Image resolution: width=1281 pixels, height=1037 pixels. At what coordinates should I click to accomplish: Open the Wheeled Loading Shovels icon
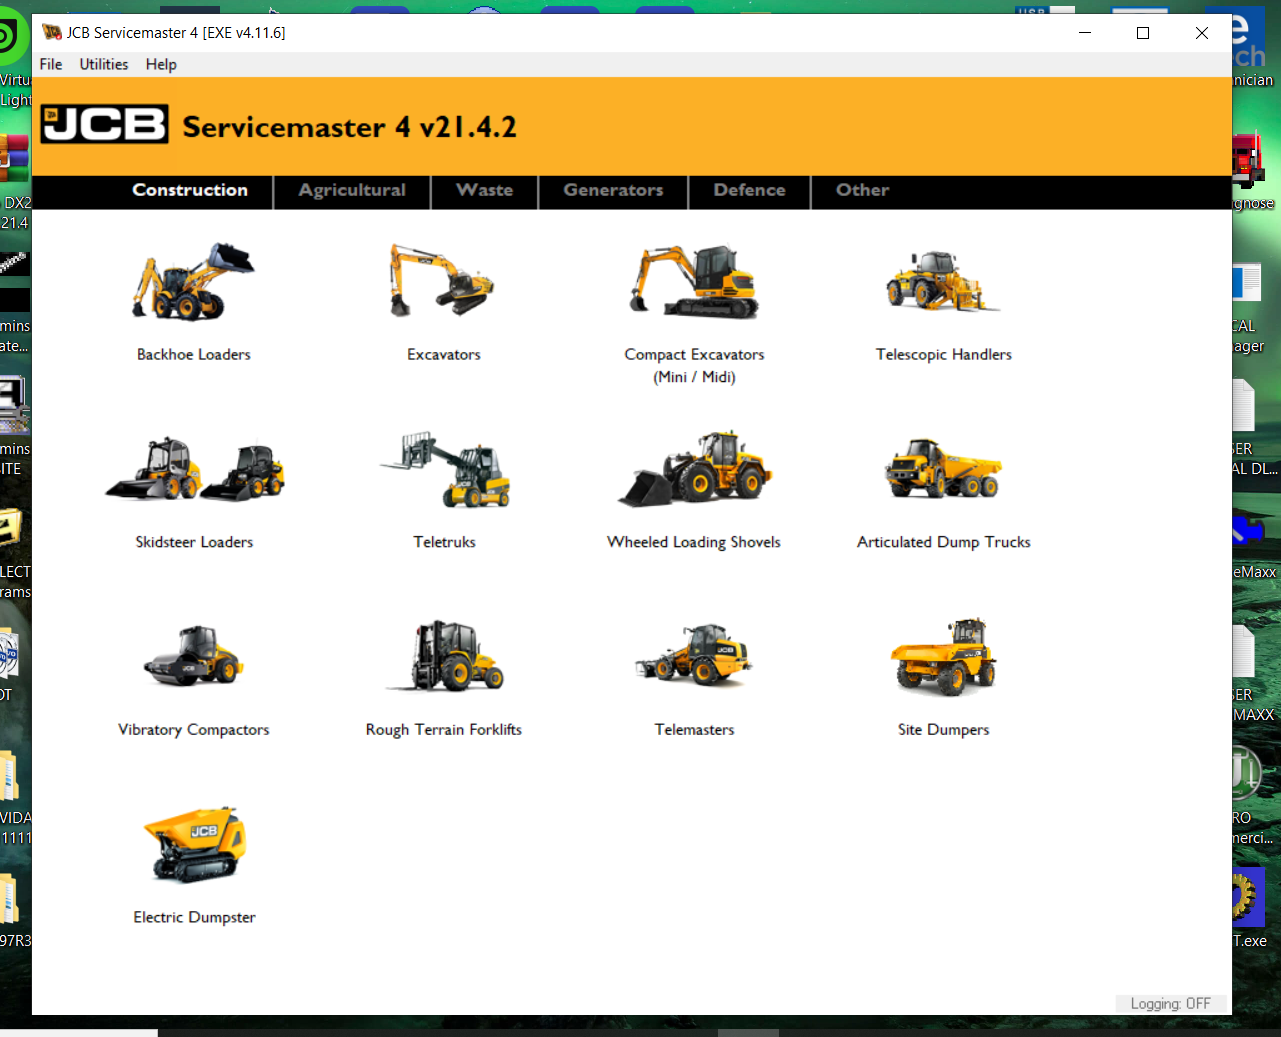pos(694,470)
